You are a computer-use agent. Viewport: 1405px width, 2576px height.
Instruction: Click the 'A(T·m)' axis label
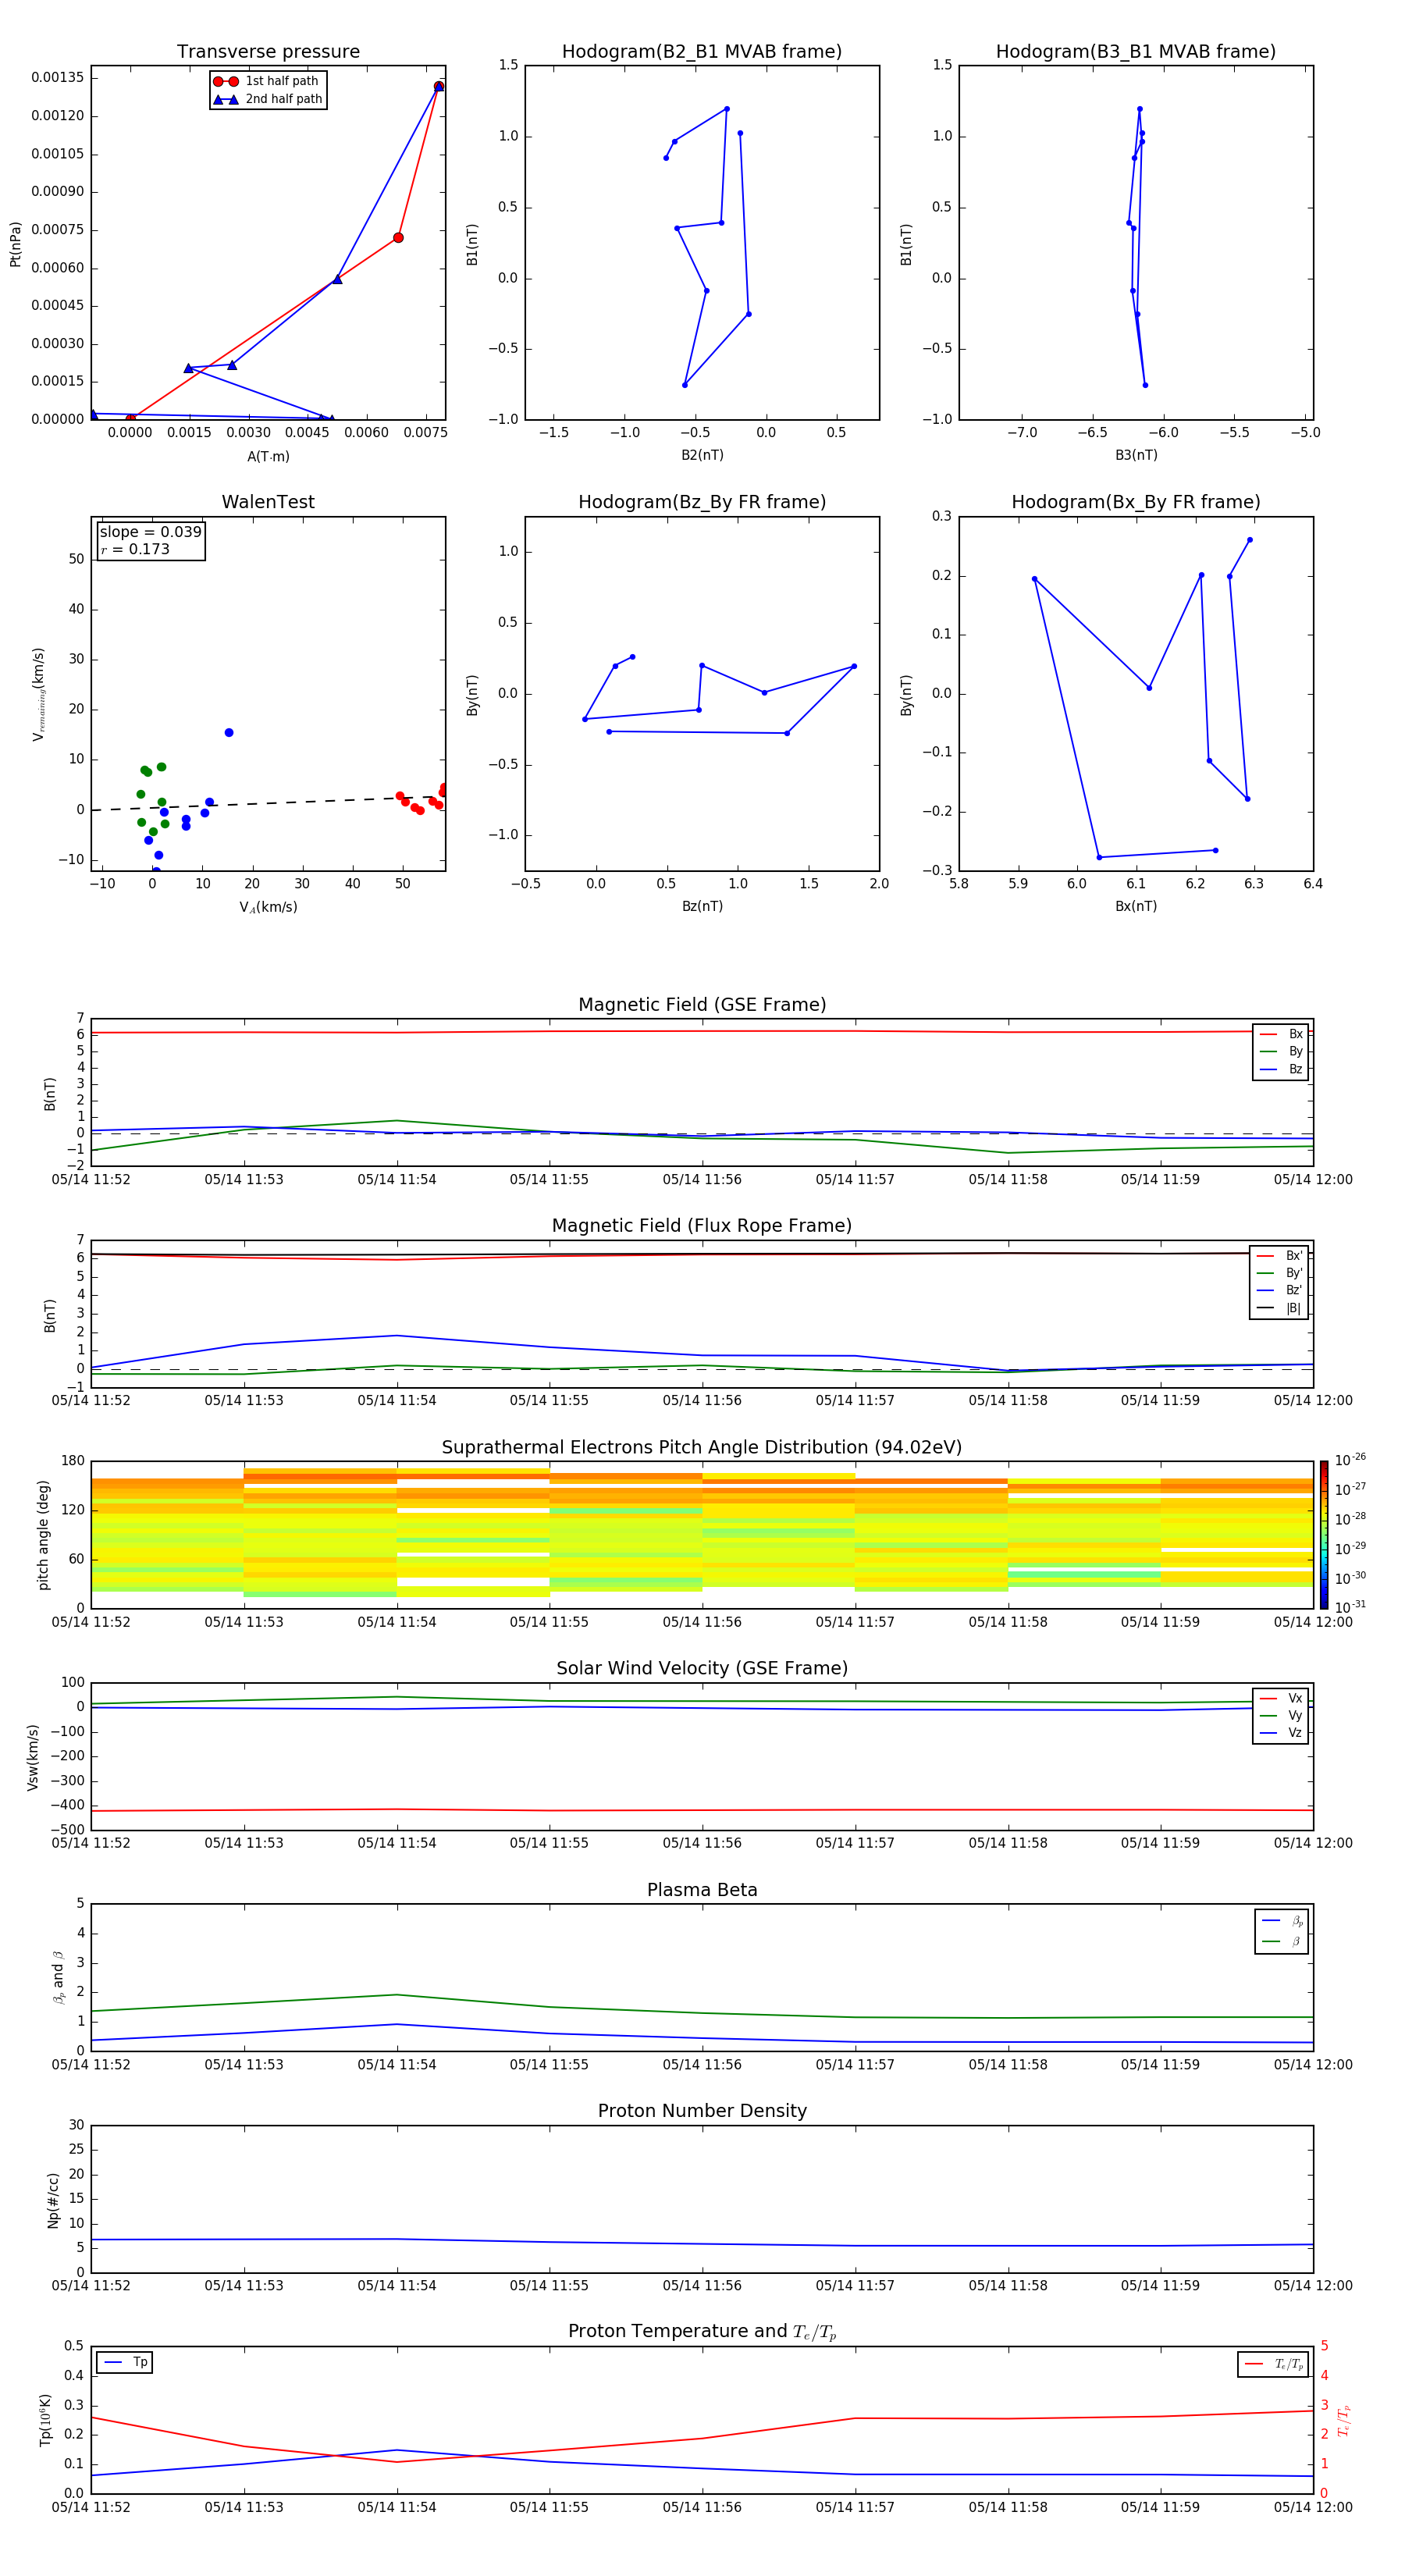click(x=268, y=456)
